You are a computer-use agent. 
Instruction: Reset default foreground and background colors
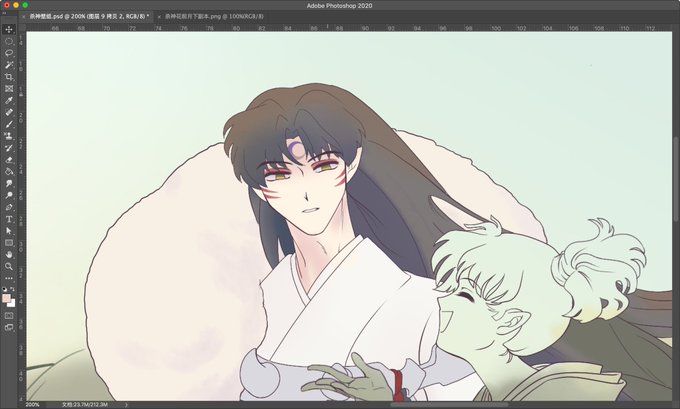[4, 289]
